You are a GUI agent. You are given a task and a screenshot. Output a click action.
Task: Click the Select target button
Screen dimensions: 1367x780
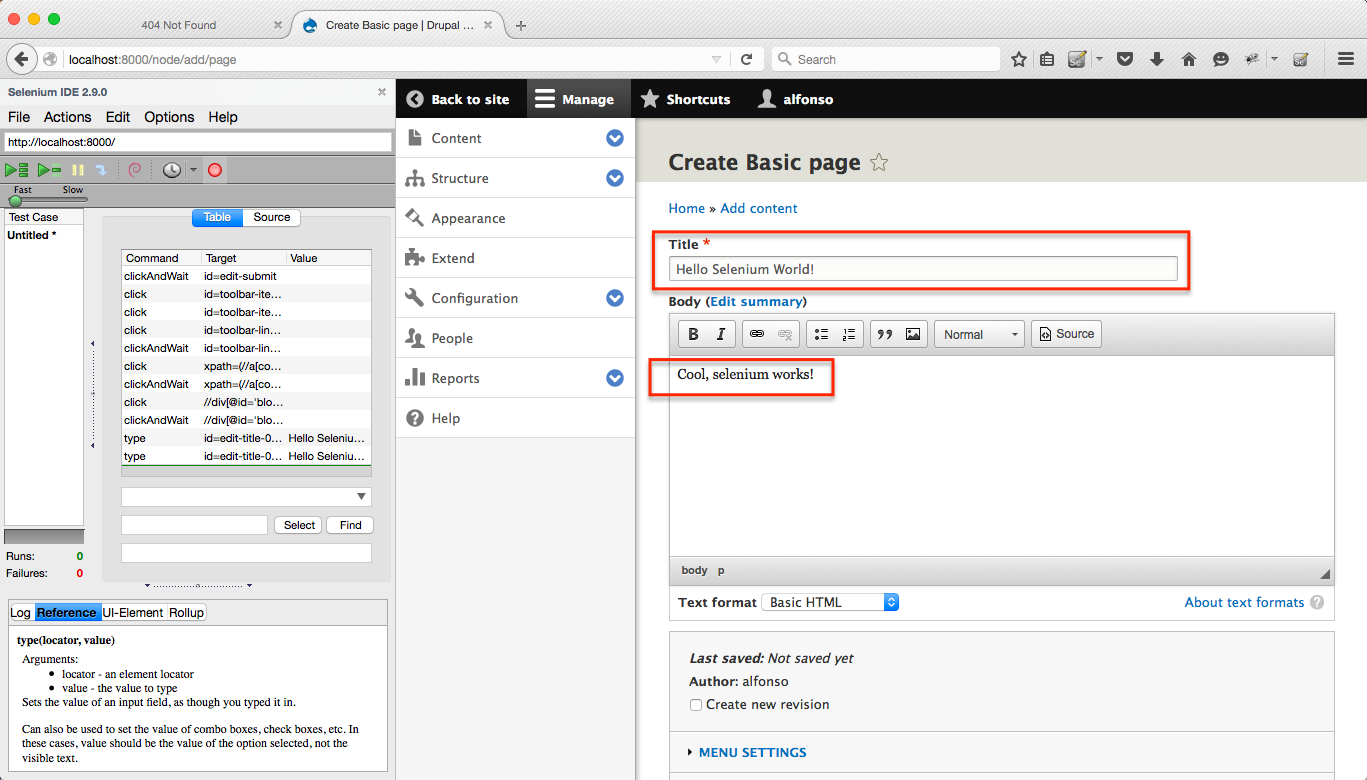click(x=299, y=525)
